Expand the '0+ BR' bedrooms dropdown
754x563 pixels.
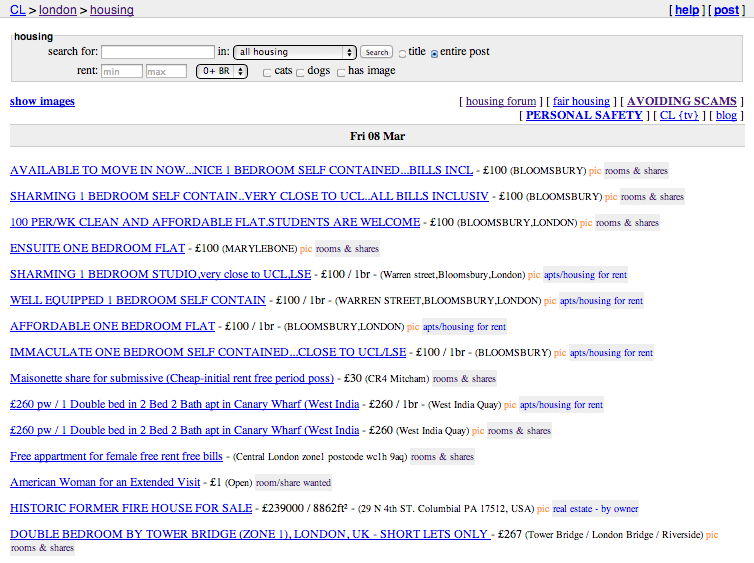click(x=222, y=71)
